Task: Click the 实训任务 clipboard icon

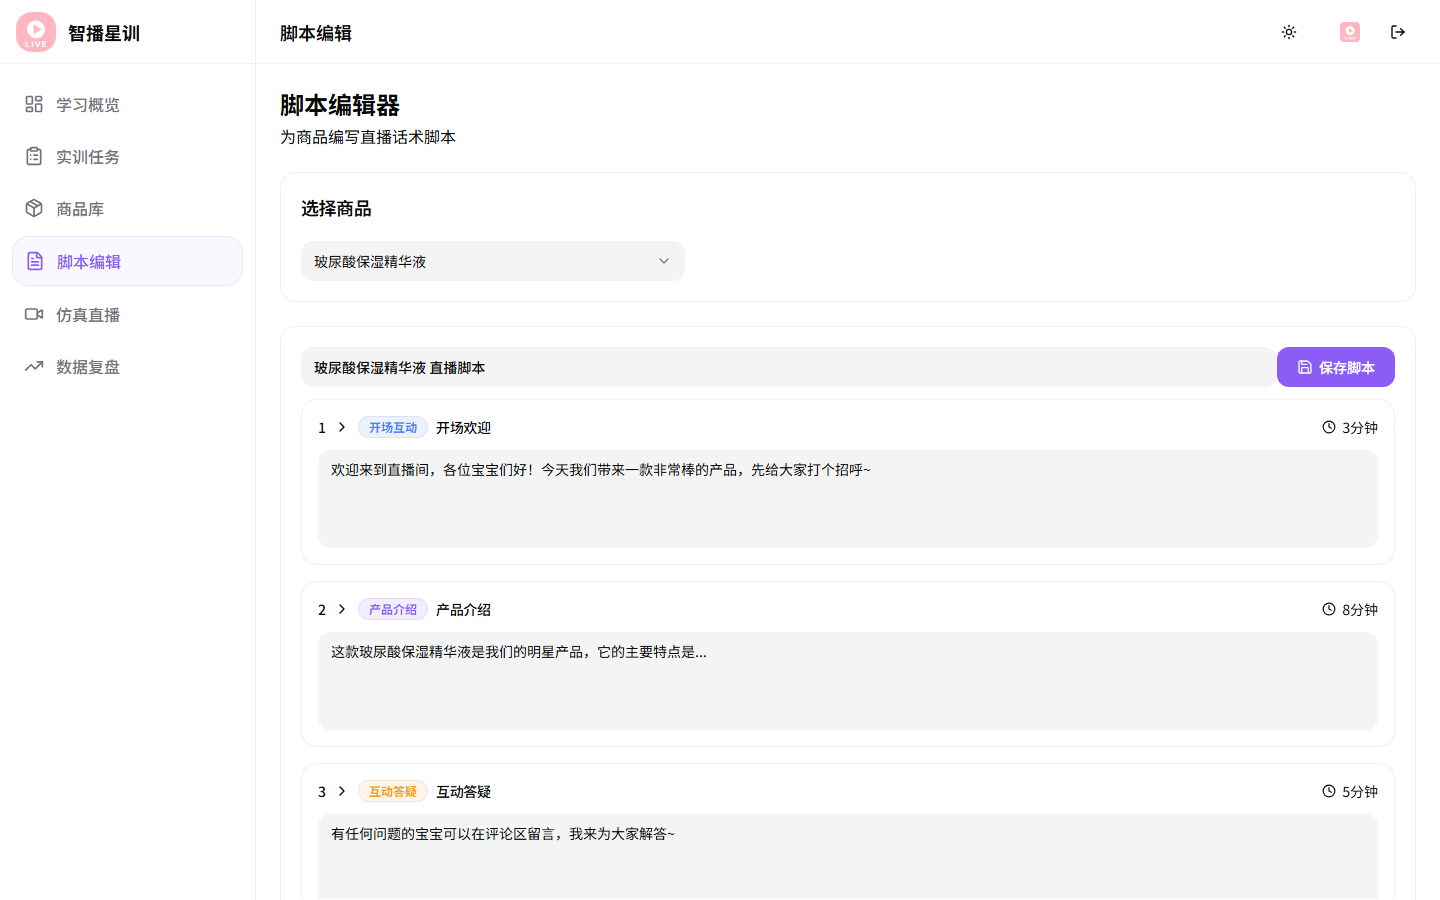Action: (x=33, y=156)
